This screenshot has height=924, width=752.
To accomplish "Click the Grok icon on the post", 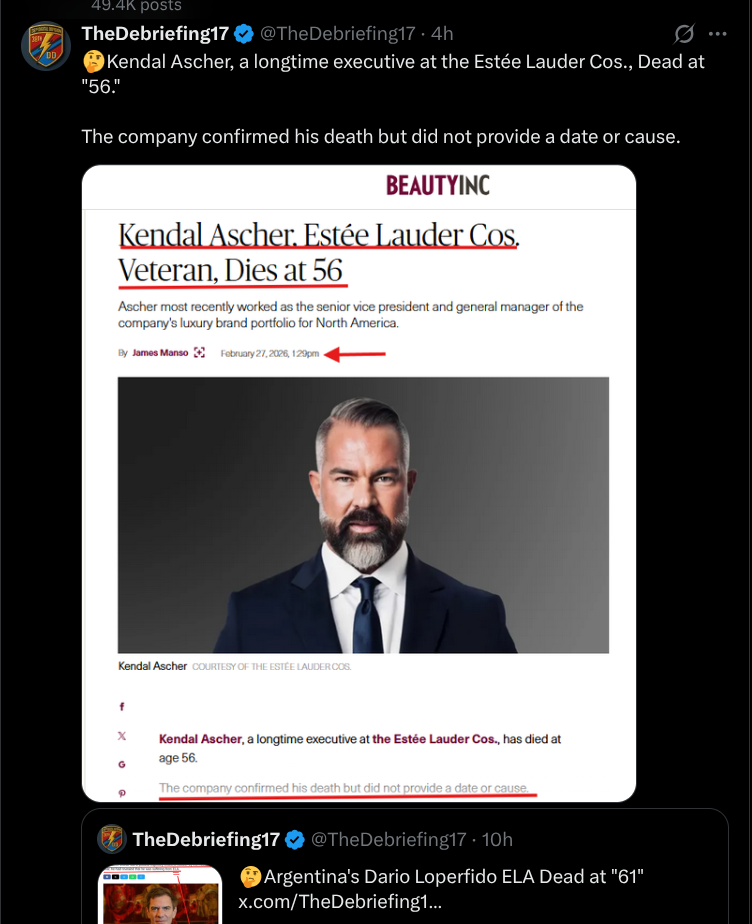I will (x=684, y=34).
